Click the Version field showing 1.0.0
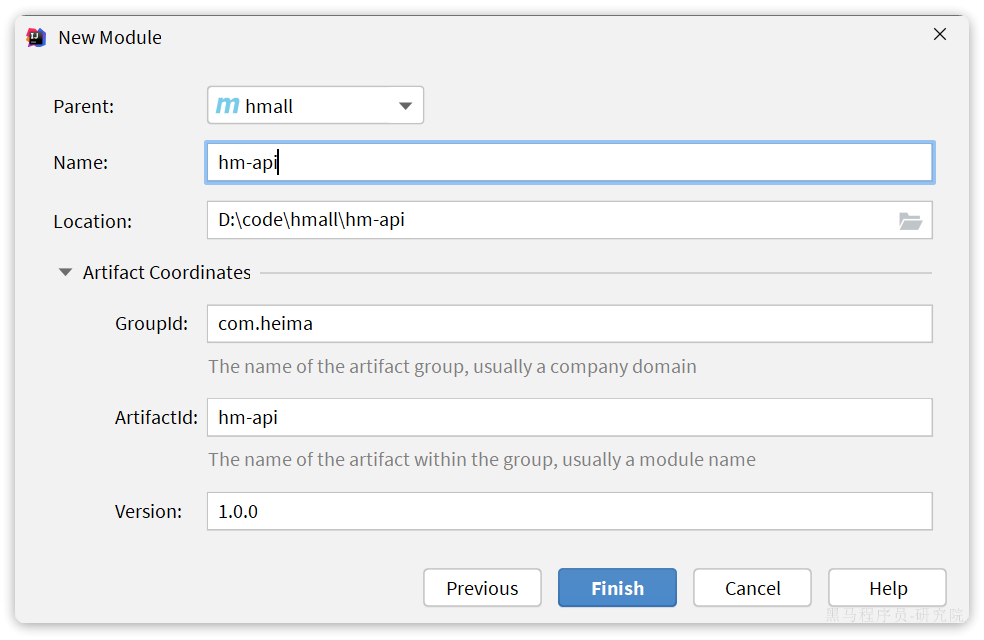Viewport: 984px width, 640px height. [x=568, y=511]
